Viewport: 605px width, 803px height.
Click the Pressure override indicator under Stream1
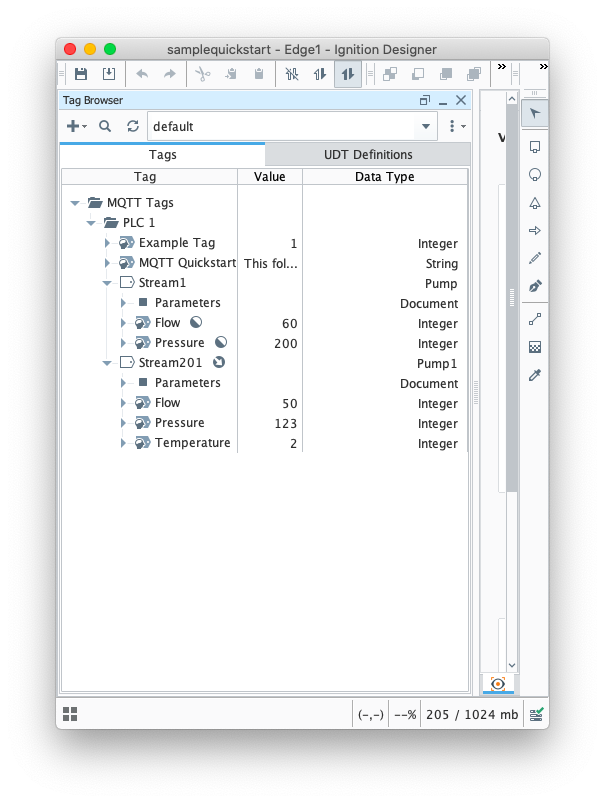221,342
